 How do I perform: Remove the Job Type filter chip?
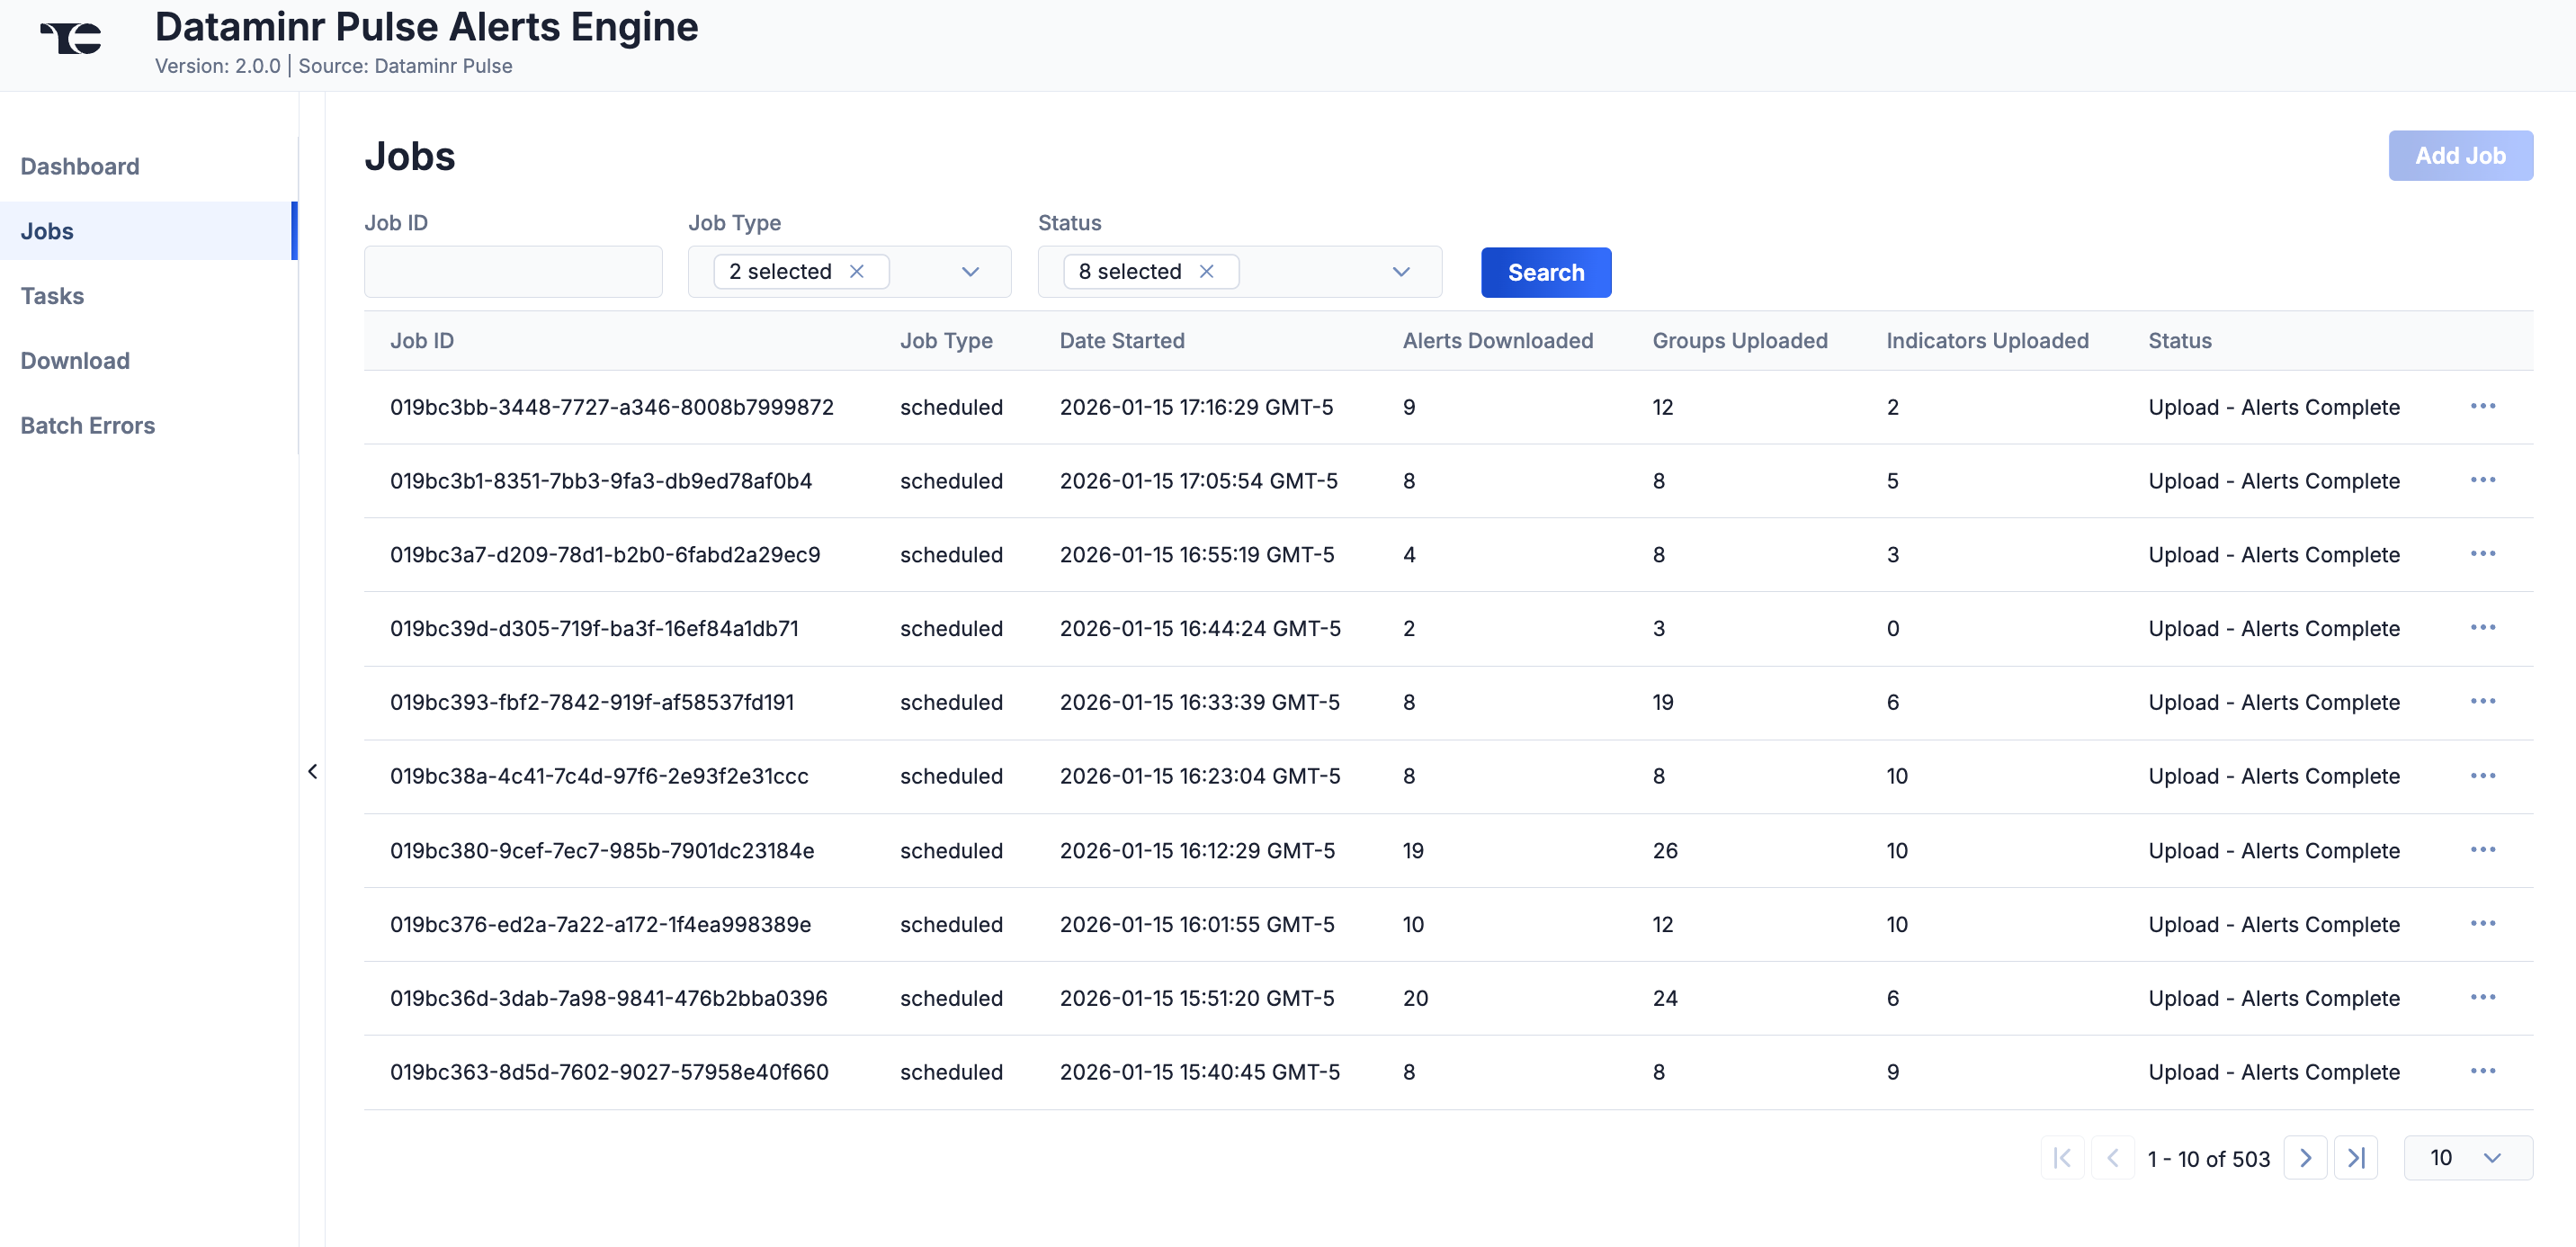point(858,271)
